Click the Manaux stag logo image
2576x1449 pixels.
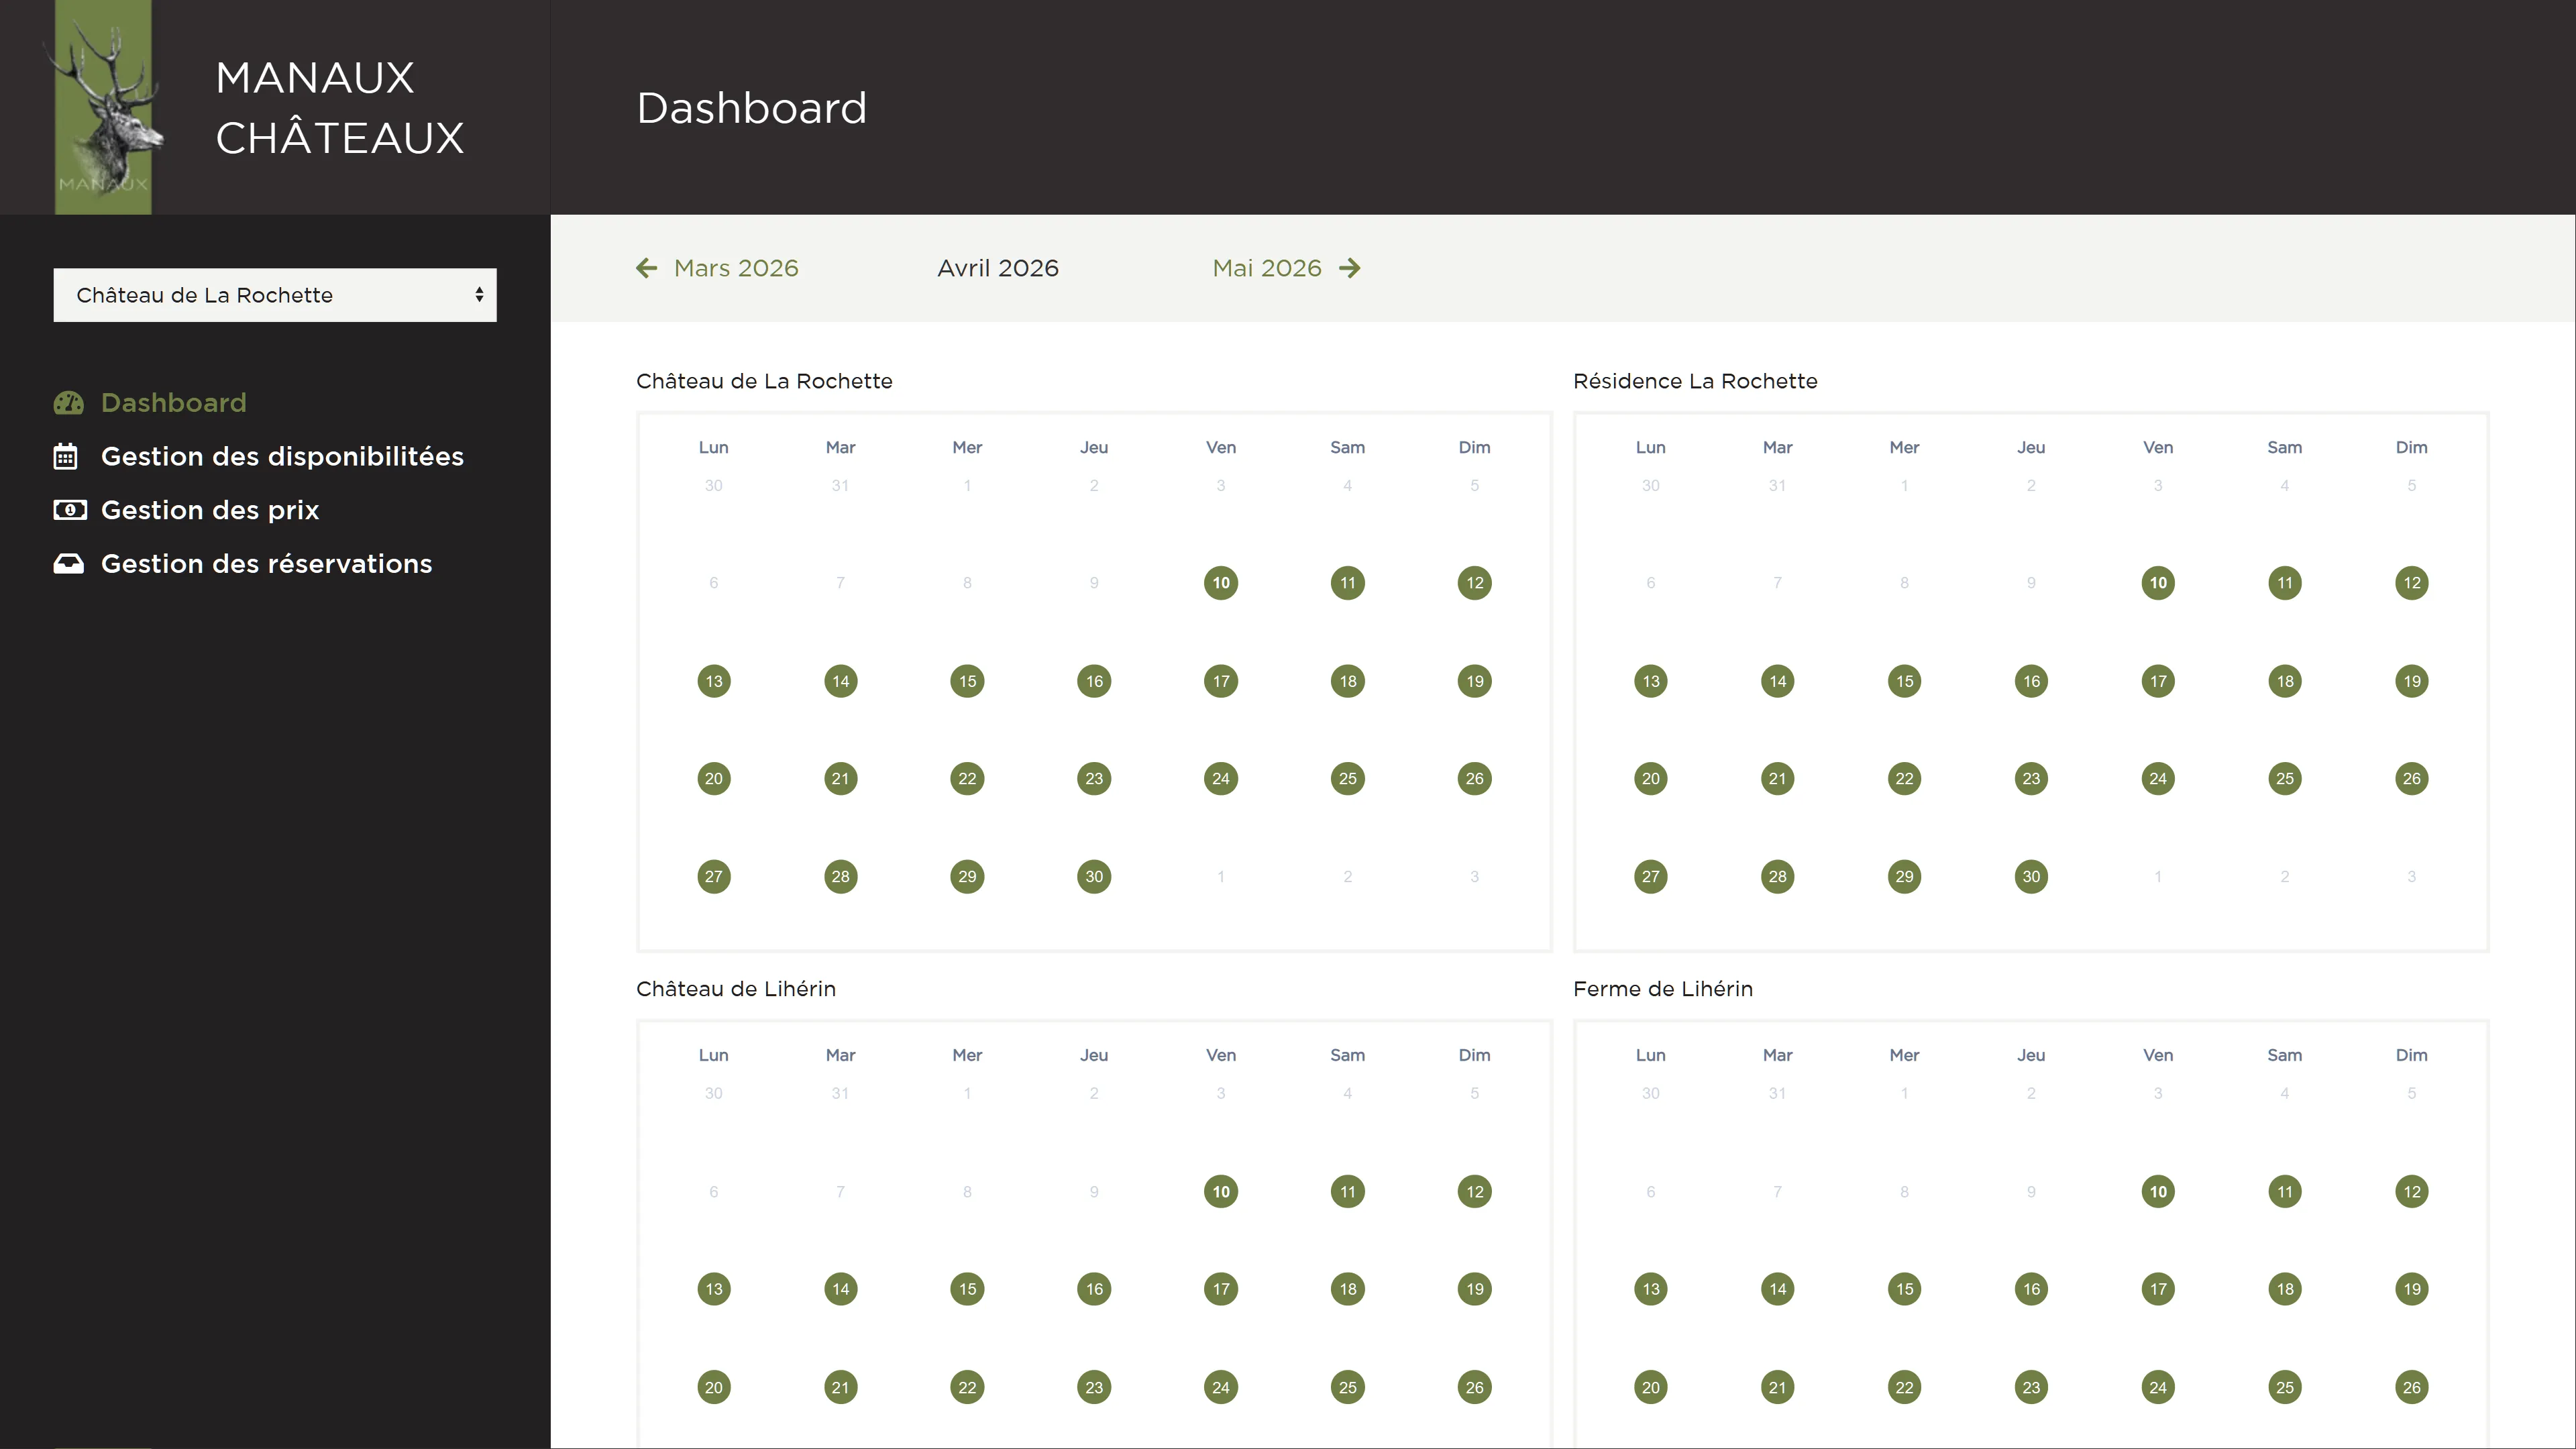click(103, 107)
